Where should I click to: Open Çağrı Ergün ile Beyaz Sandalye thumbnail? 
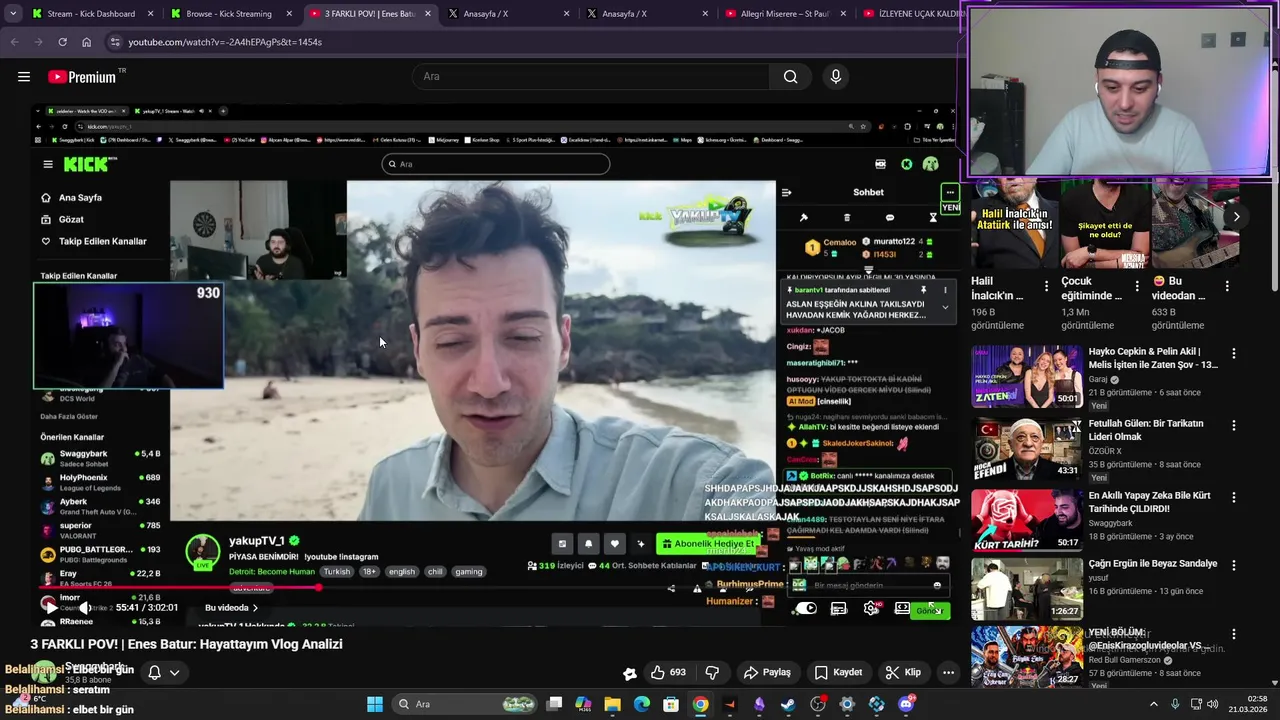(1027, 587)
